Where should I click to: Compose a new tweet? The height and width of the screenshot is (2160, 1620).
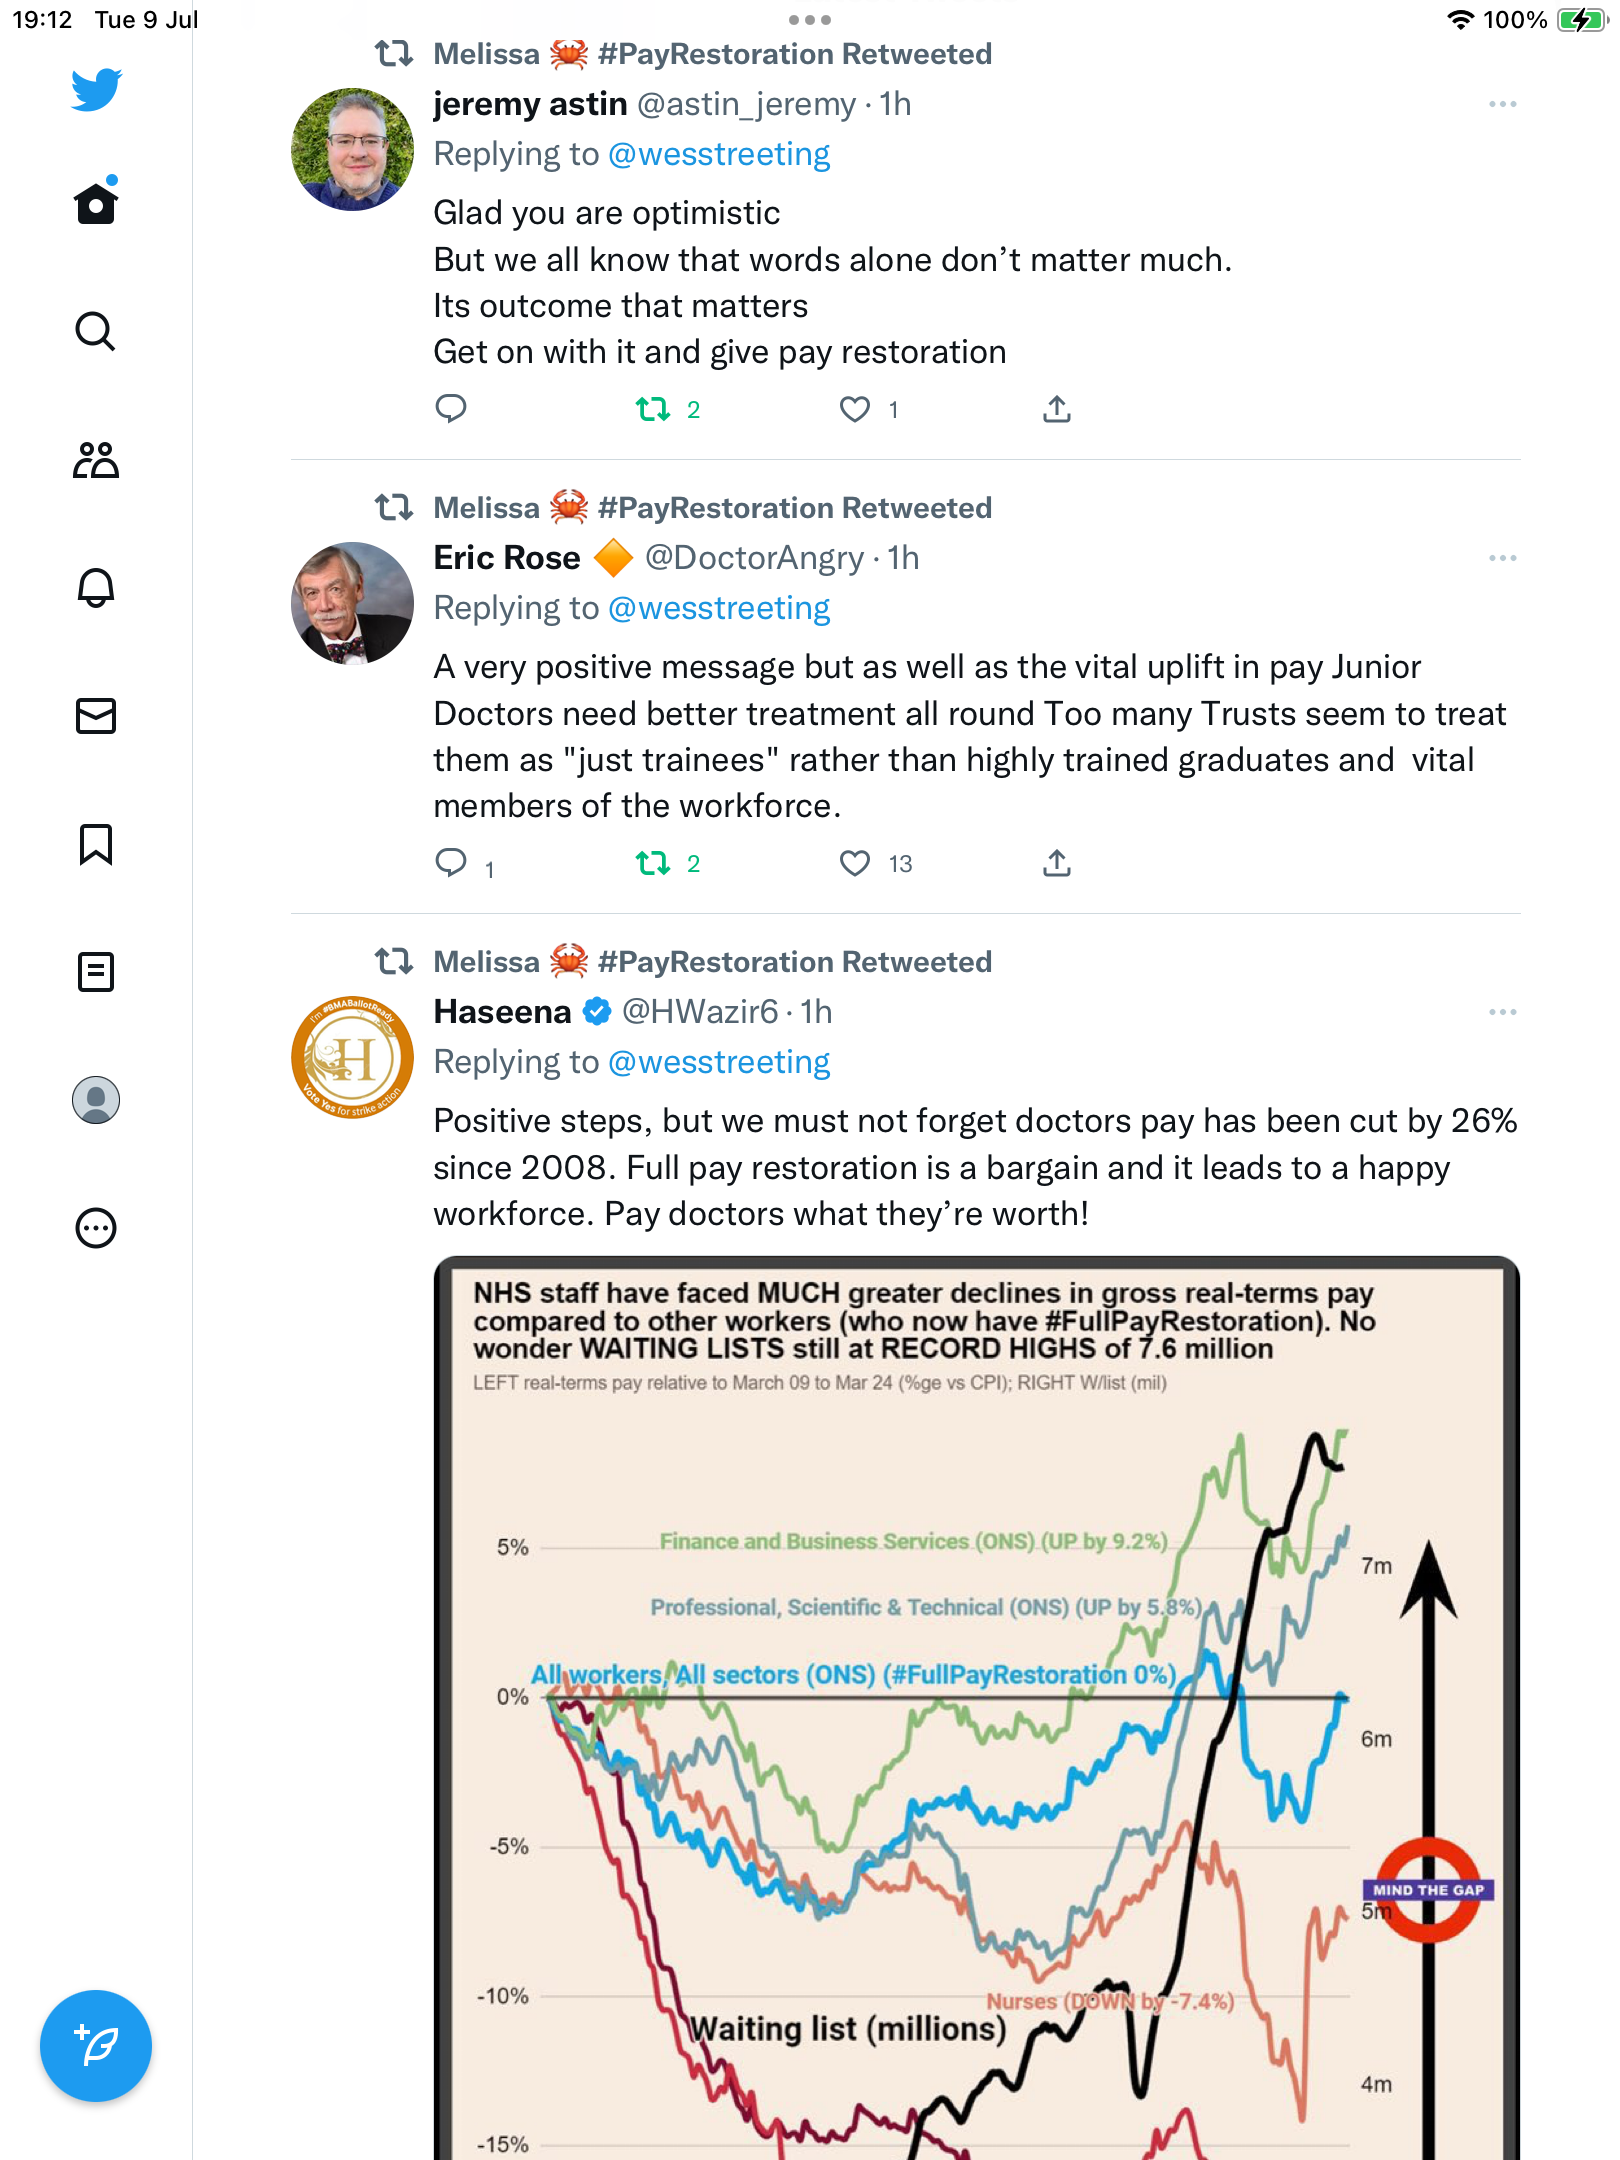96,2046
